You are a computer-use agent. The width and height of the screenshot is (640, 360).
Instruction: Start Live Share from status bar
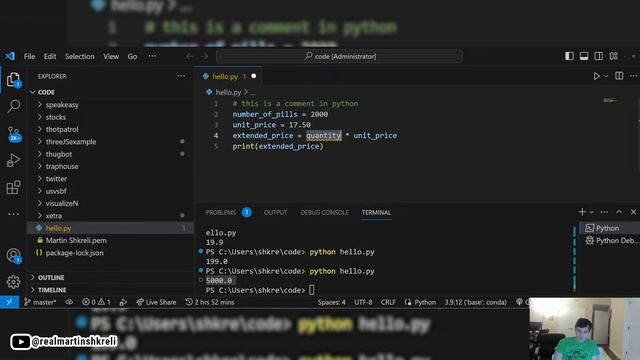156,302
